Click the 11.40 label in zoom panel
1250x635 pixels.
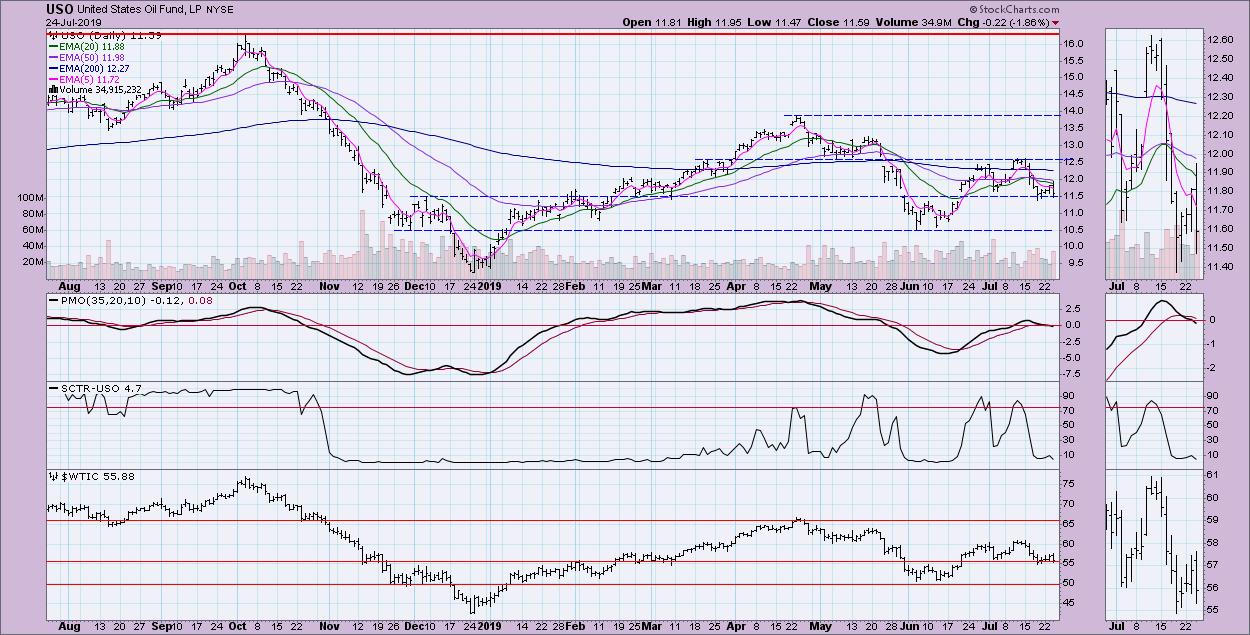coord(1220,267)
